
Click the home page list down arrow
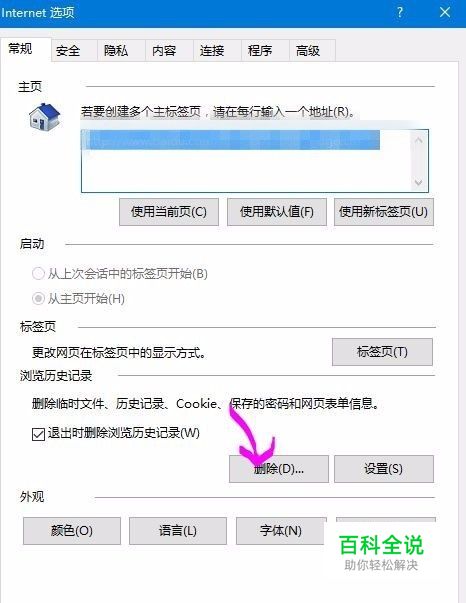coord(419,182)
